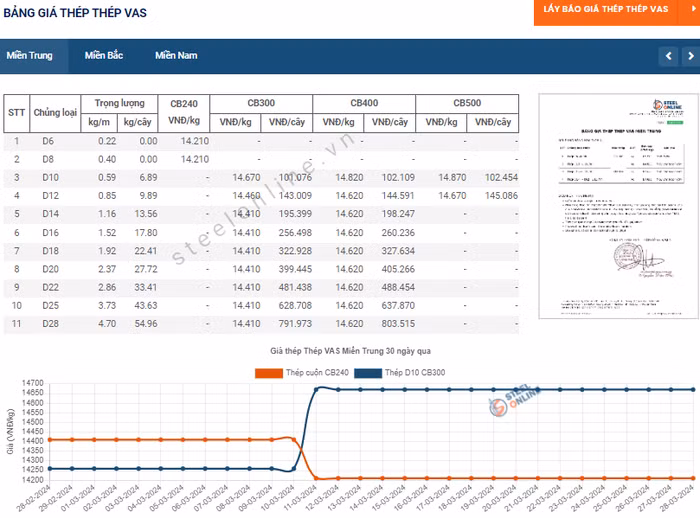The image size is (700, 518).
Task: Open the Miền Nam tab
Action: pos(176,56)
